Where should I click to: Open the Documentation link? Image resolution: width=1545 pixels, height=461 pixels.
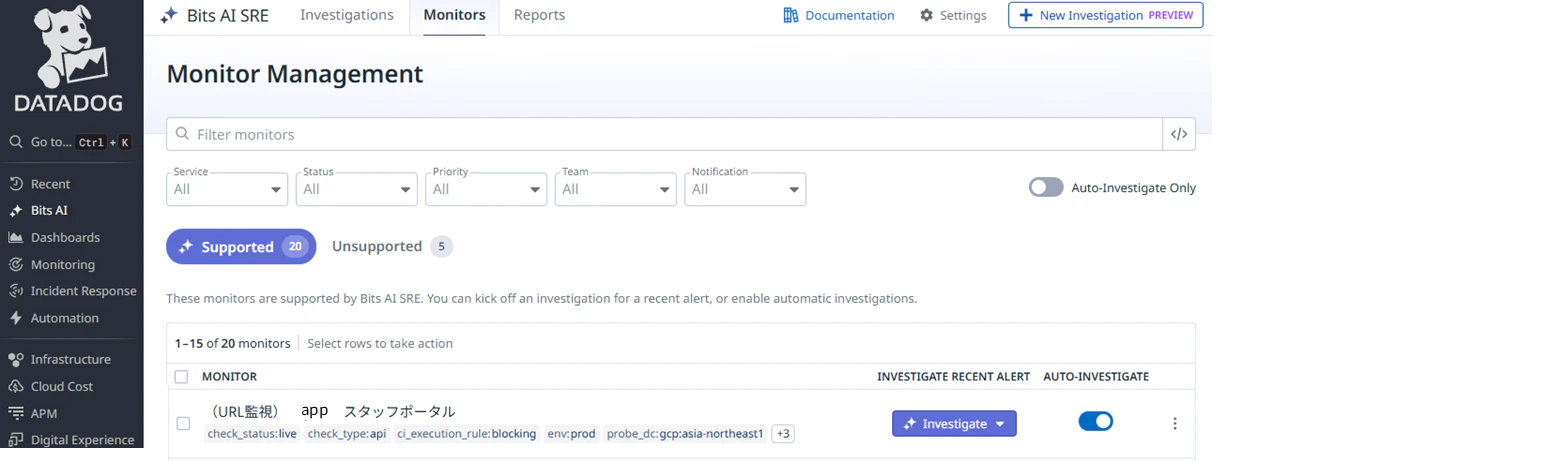[x=838, y=15]
